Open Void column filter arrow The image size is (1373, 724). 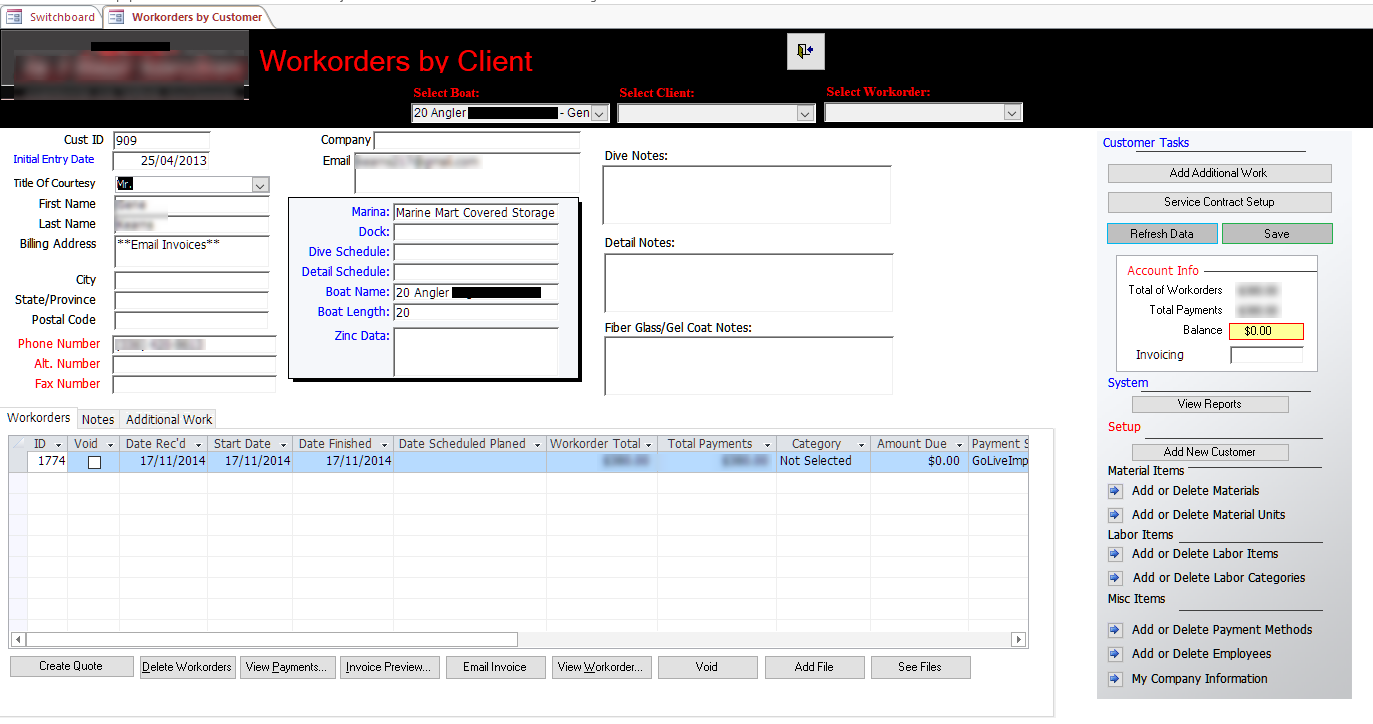point(109,444)
